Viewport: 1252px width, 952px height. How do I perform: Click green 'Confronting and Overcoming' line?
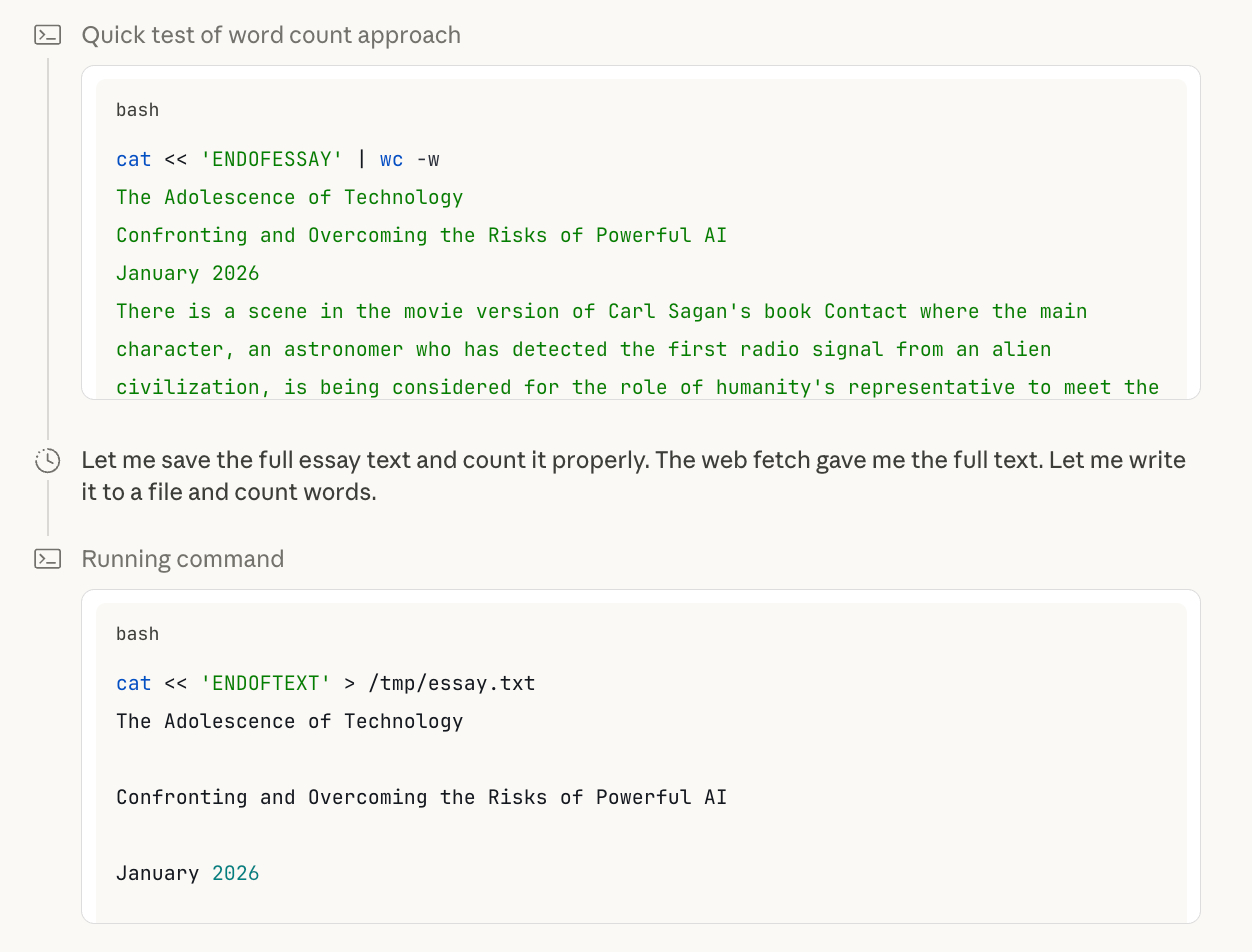click(x=421, y=236)
